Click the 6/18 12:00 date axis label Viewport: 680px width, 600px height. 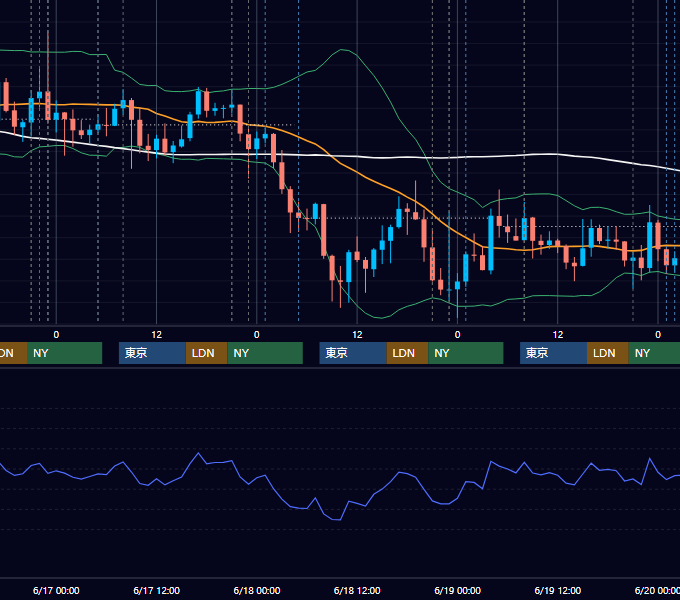tap(357, 590)
